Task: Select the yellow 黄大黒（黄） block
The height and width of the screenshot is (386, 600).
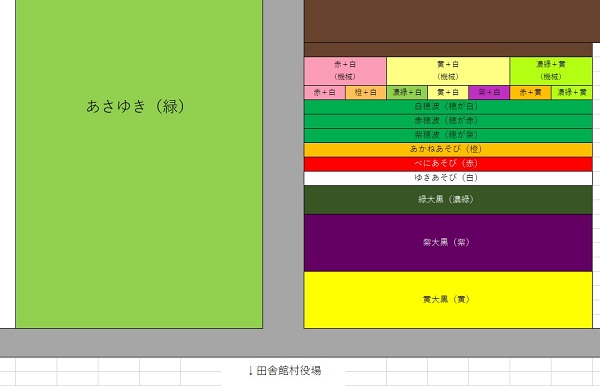Action: pyautogui.click(x=448, y=300)
